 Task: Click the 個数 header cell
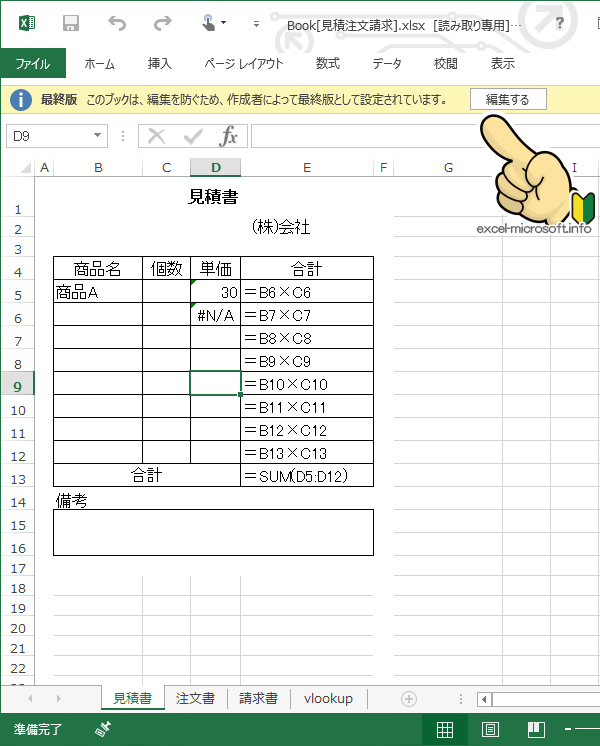pyautogui.click(x=167, y=268)
